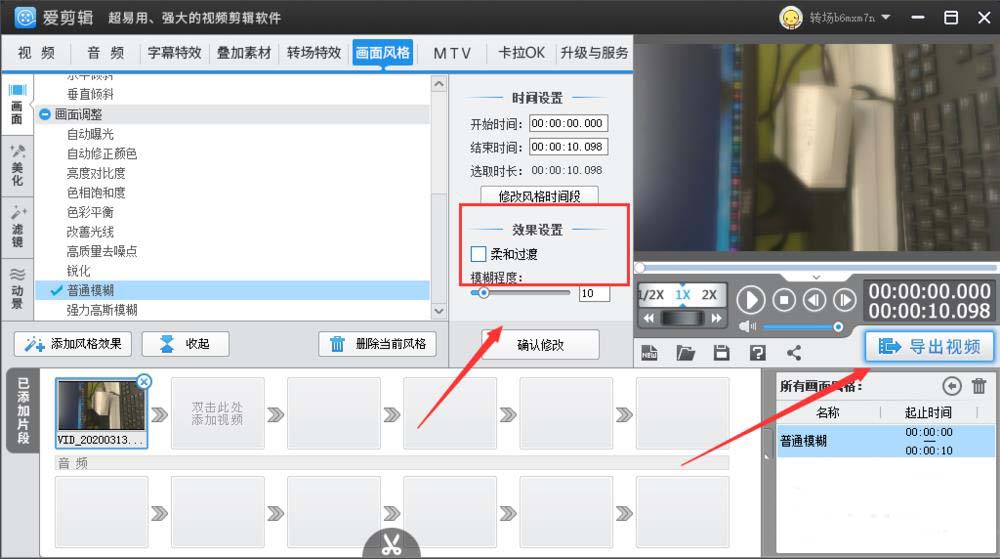Viewport: 1000px width, 559px height.
Task: Click the 模糊程度 slider handle
Action: [483, 293]
